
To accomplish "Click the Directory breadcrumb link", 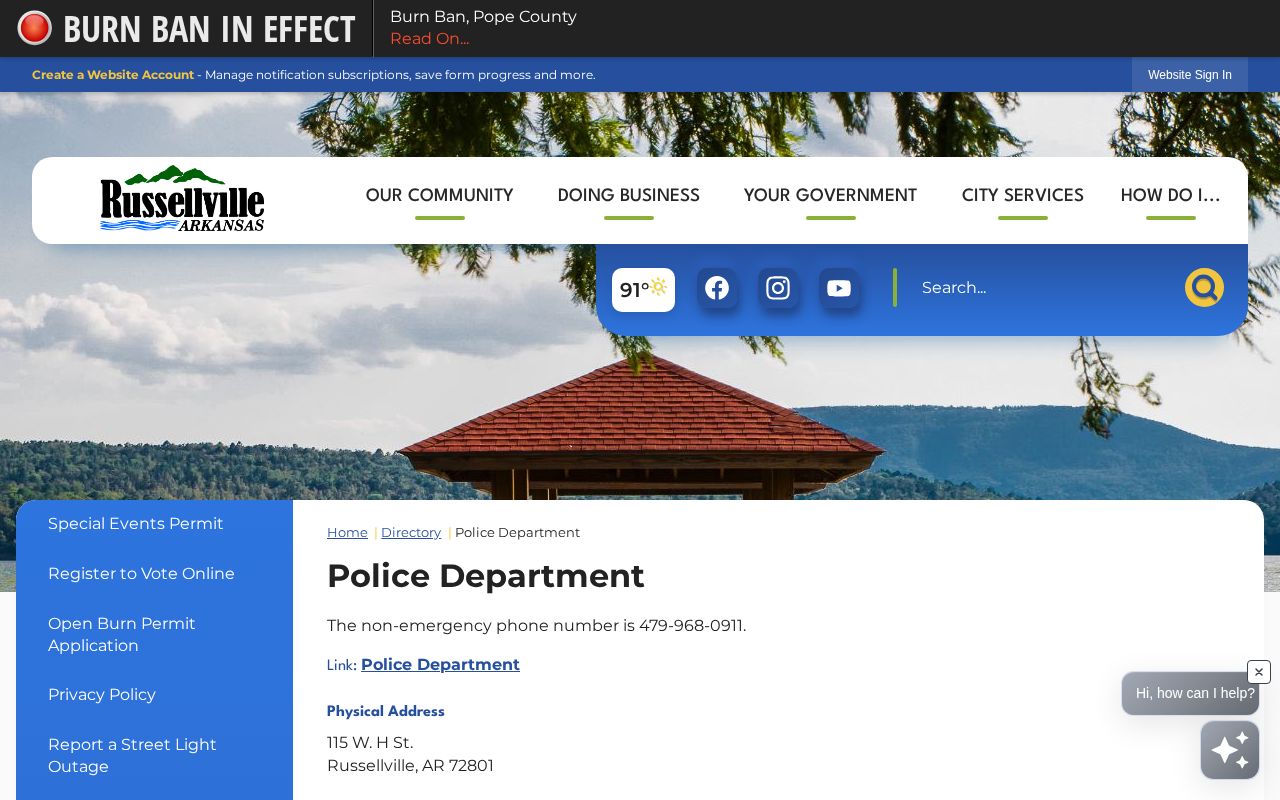I will [411, 532].
